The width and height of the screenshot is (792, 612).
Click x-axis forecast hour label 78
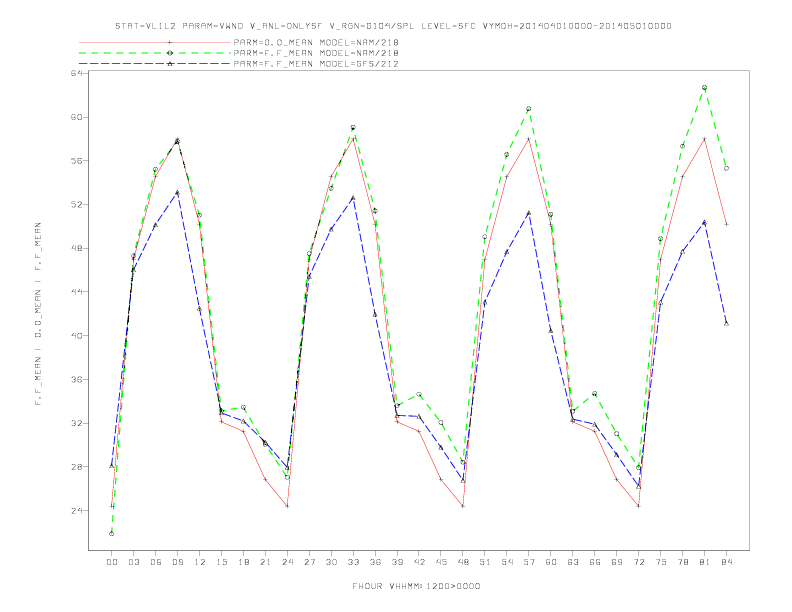[682, 562]
